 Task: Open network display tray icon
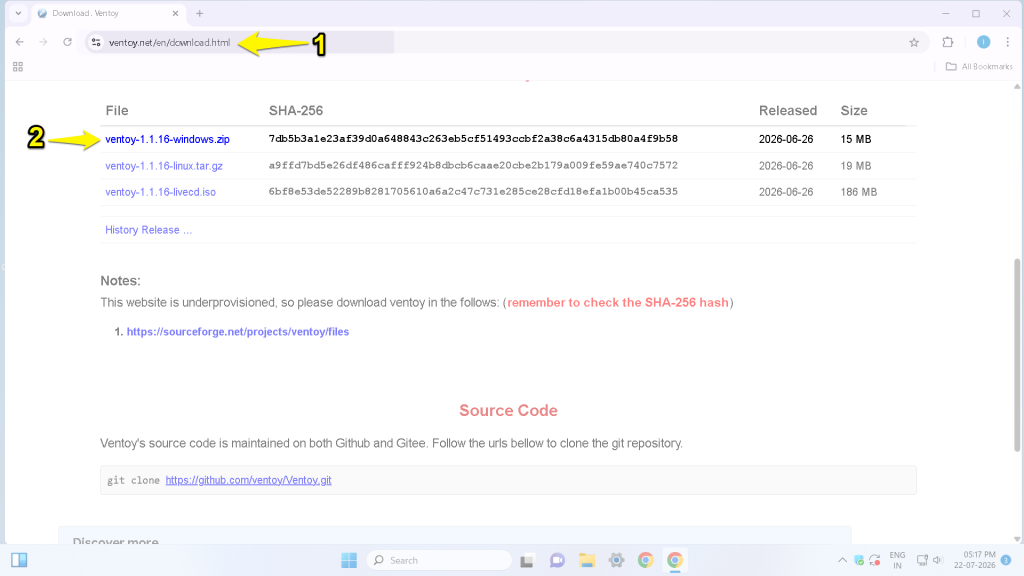point(922,560)
